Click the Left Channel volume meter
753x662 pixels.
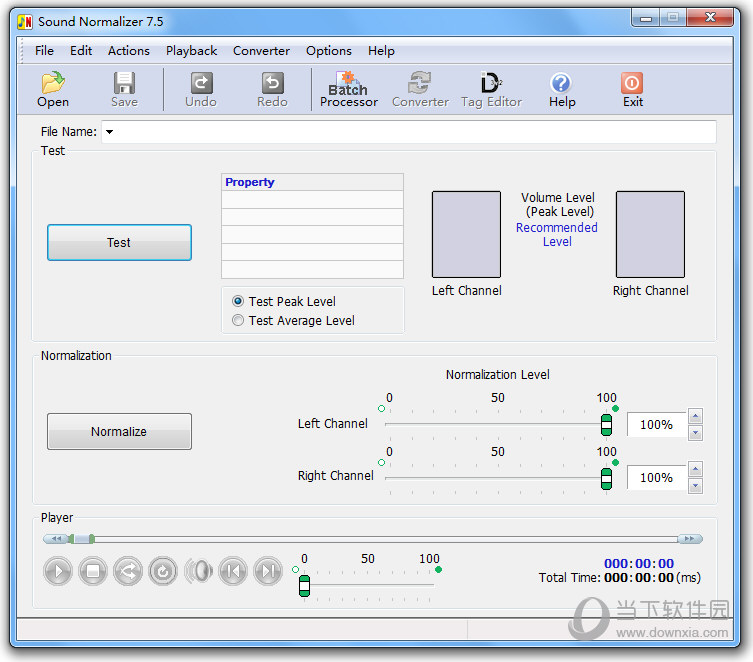point(466,234)
